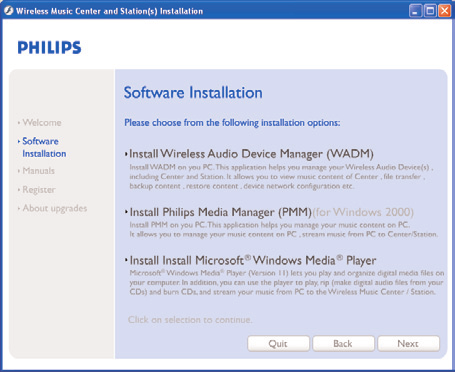The image size is (455, 372).
Task: Click the Philips logo
Action: pos(49,47)
